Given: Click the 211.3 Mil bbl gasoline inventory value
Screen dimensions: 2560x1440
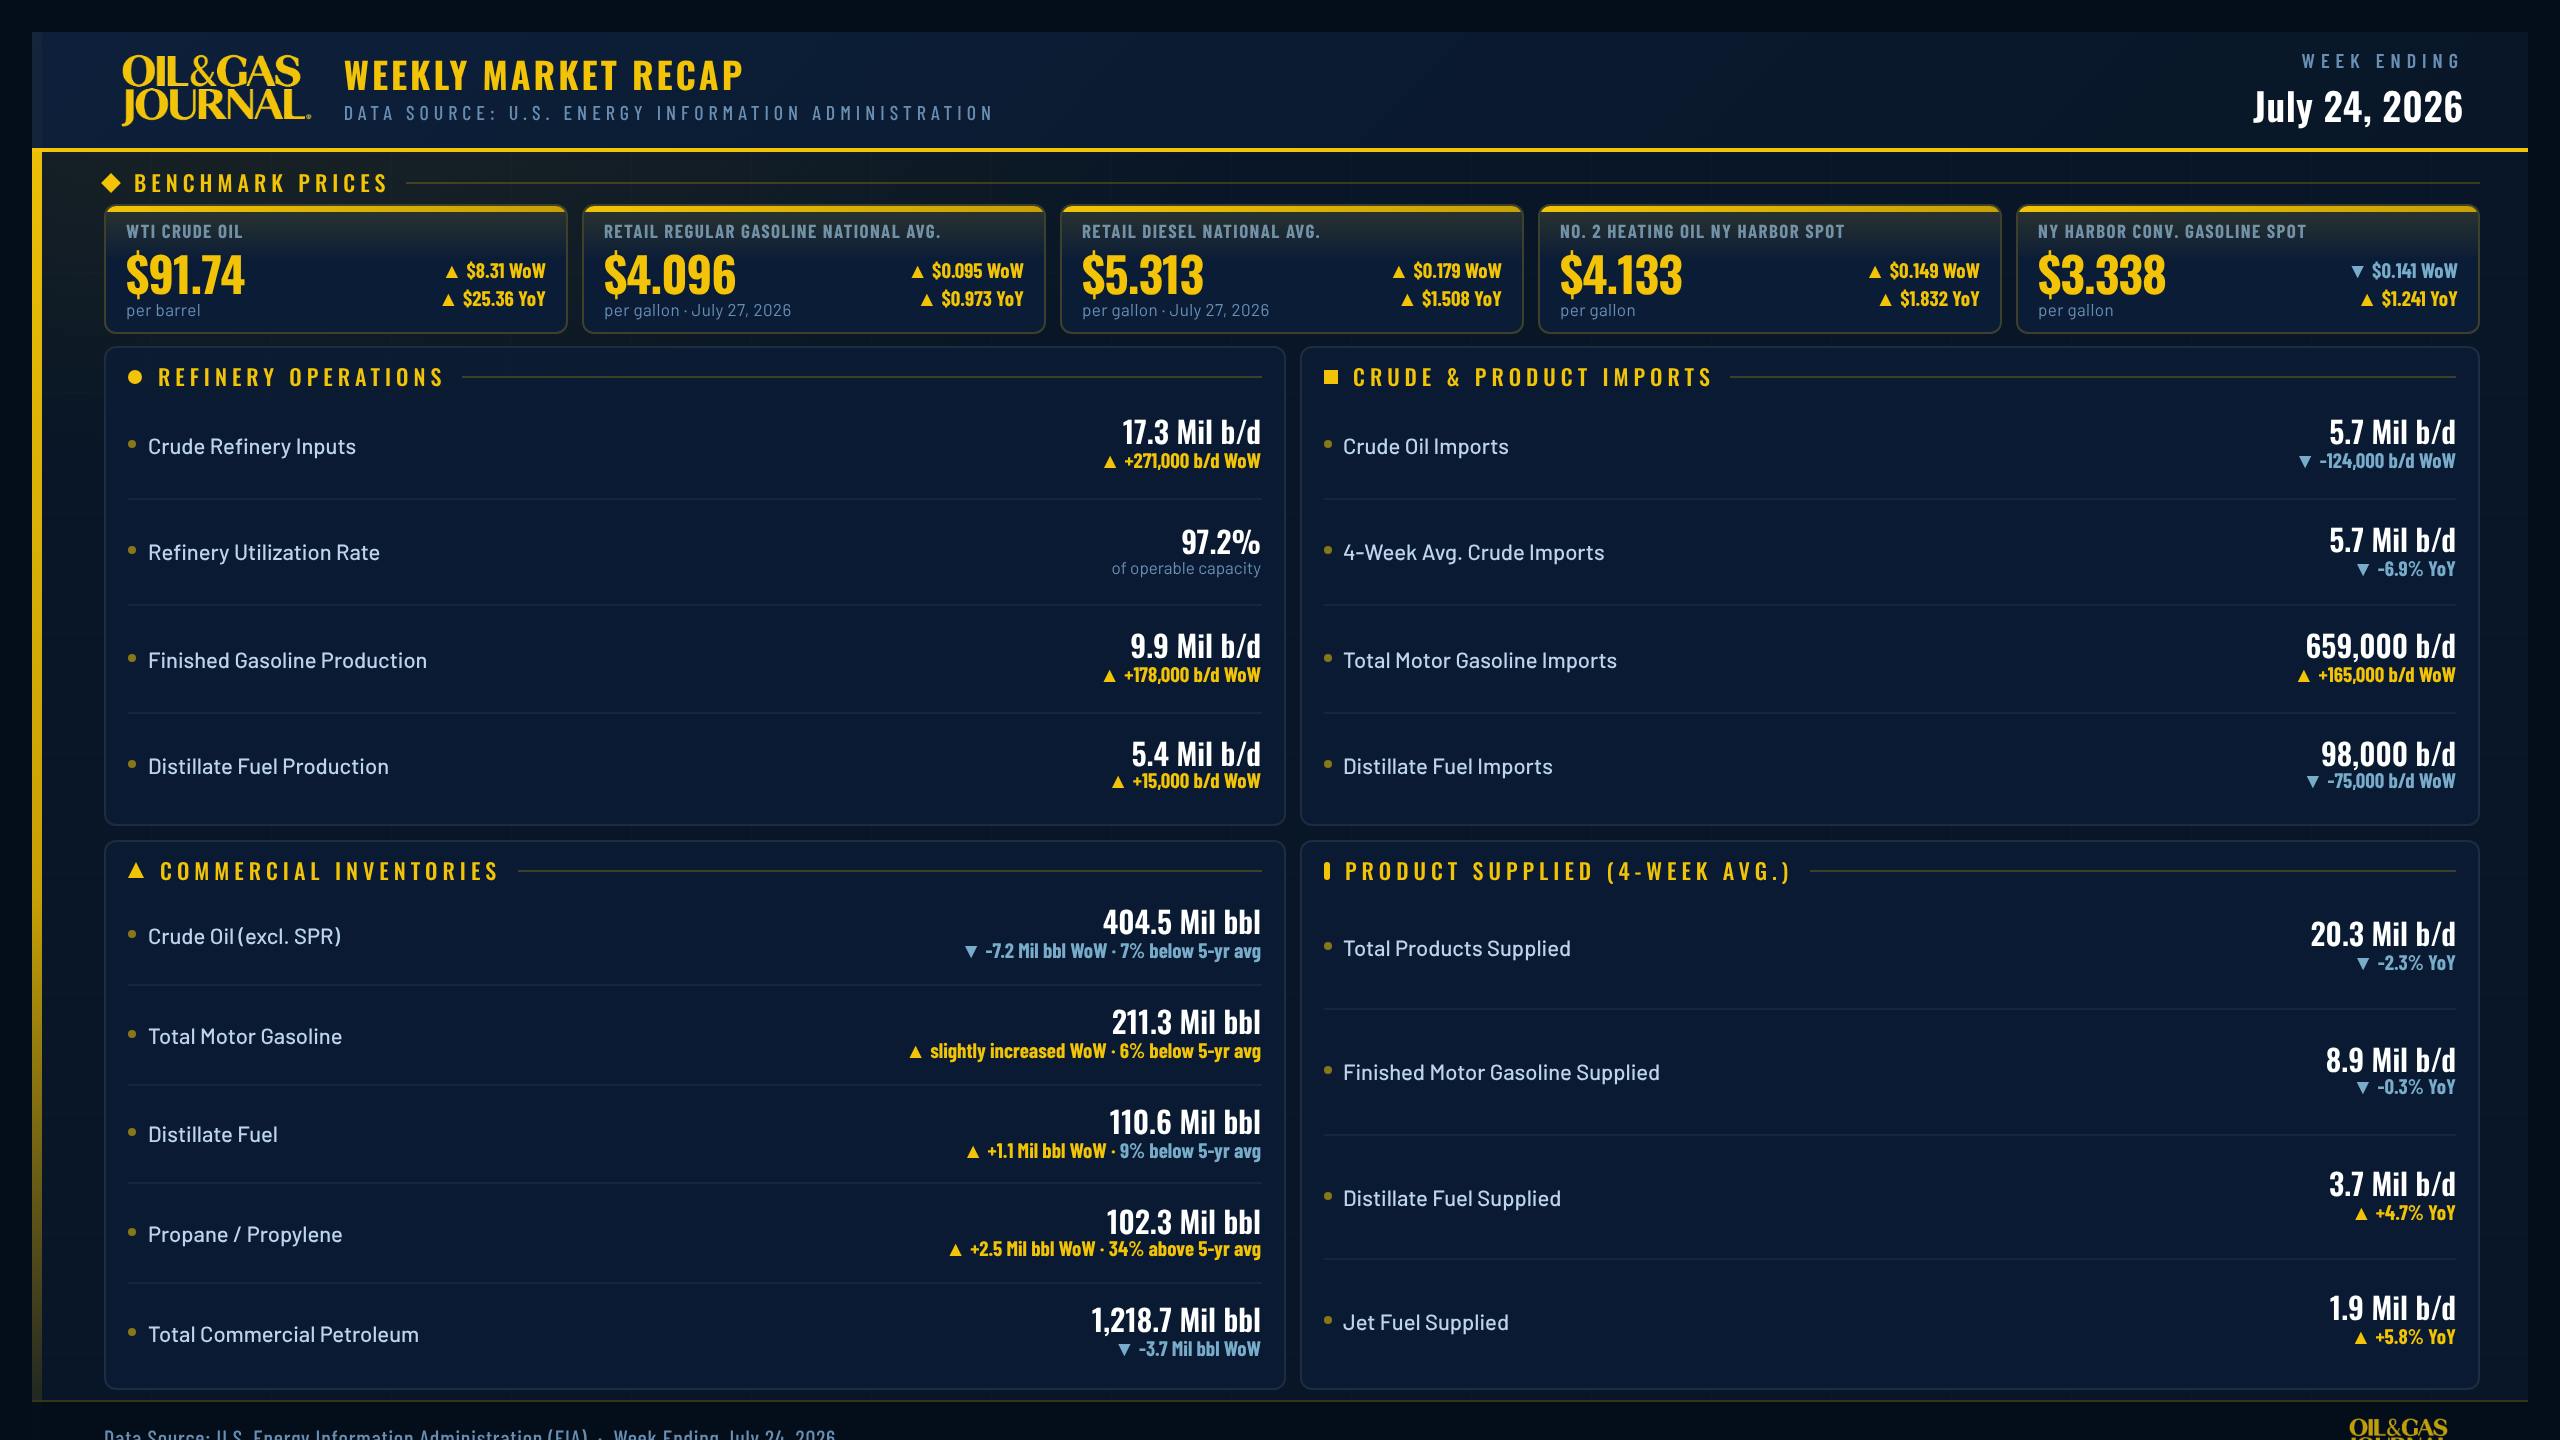Looking at the screenshot, I should click(x=1186, y=1022).
